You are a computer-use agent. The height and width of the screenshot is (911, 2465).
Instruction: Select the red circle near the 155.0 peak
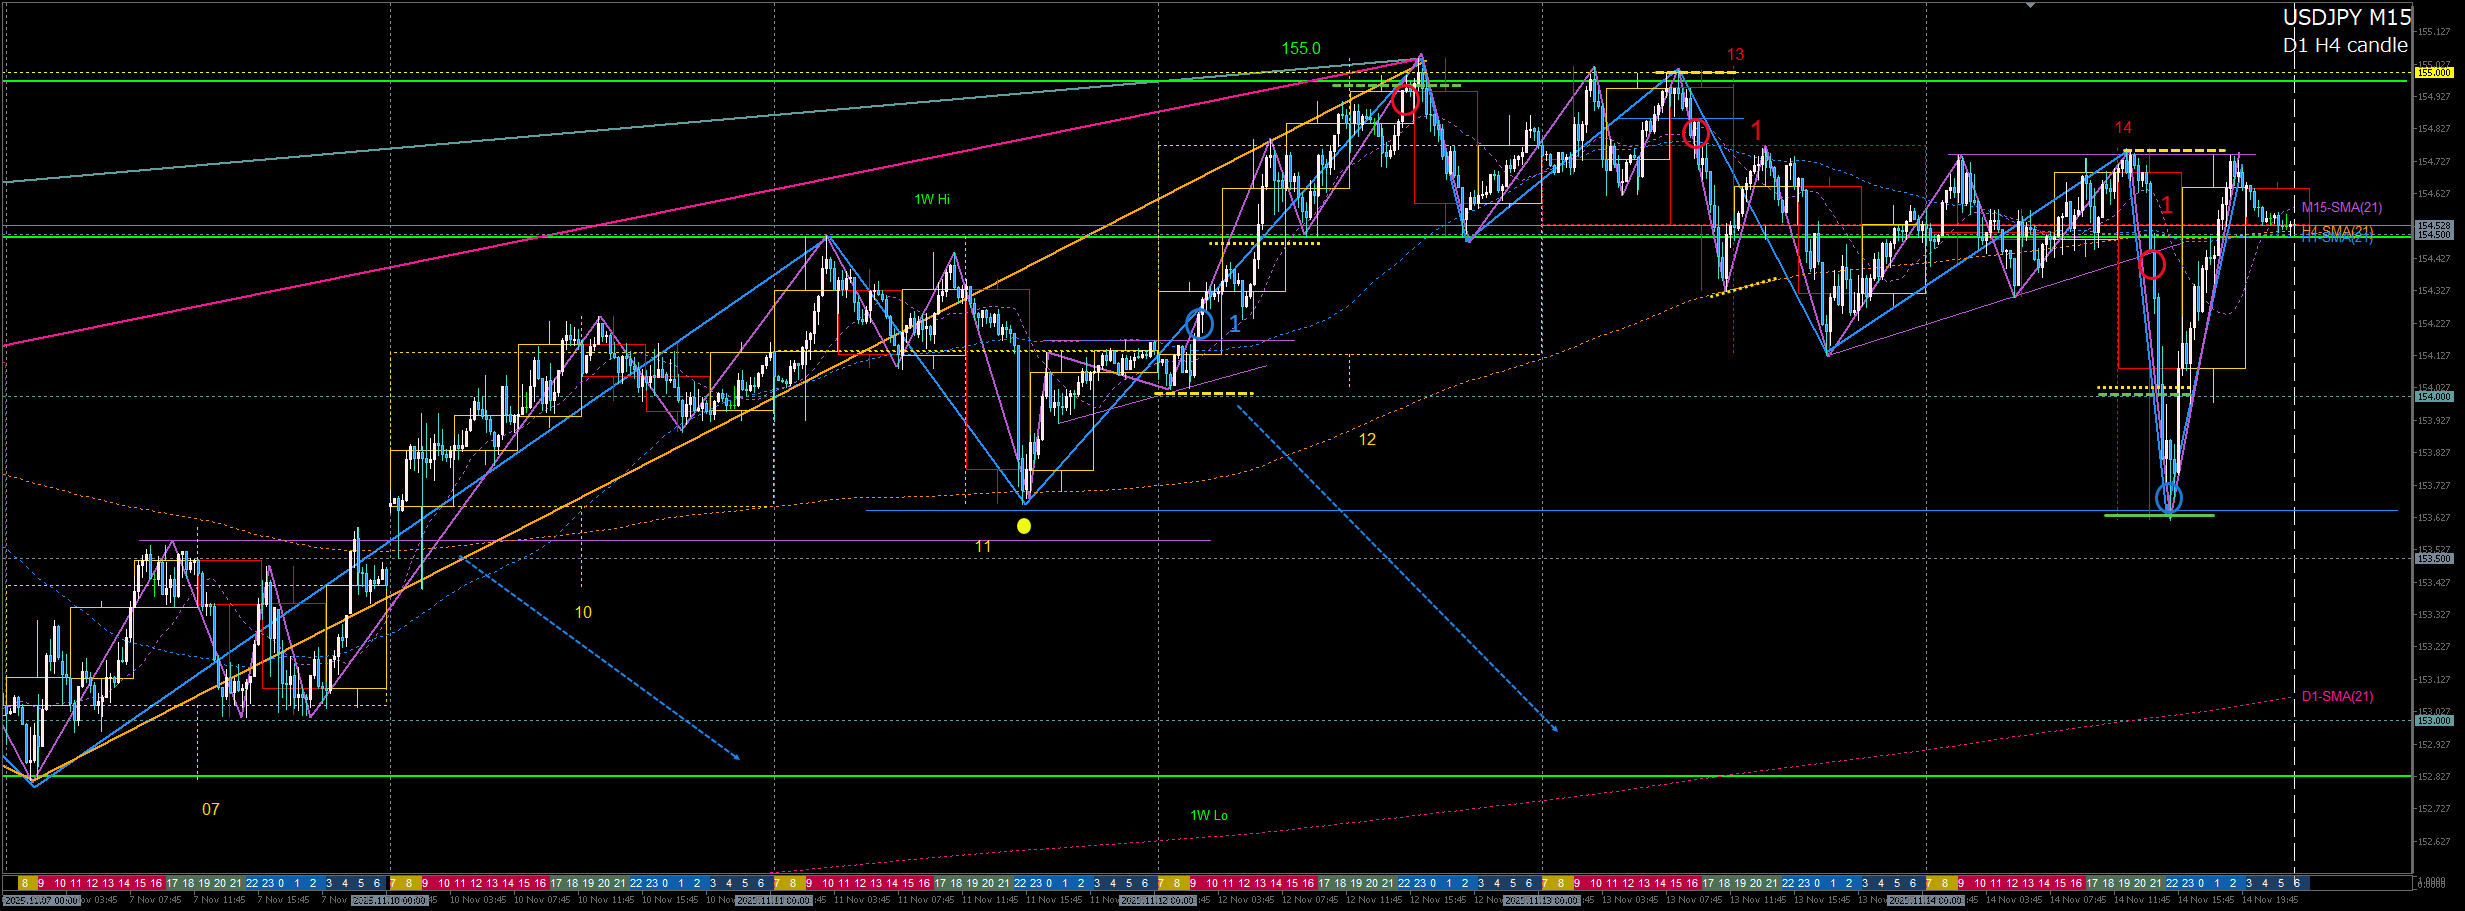pos(1405,100)
